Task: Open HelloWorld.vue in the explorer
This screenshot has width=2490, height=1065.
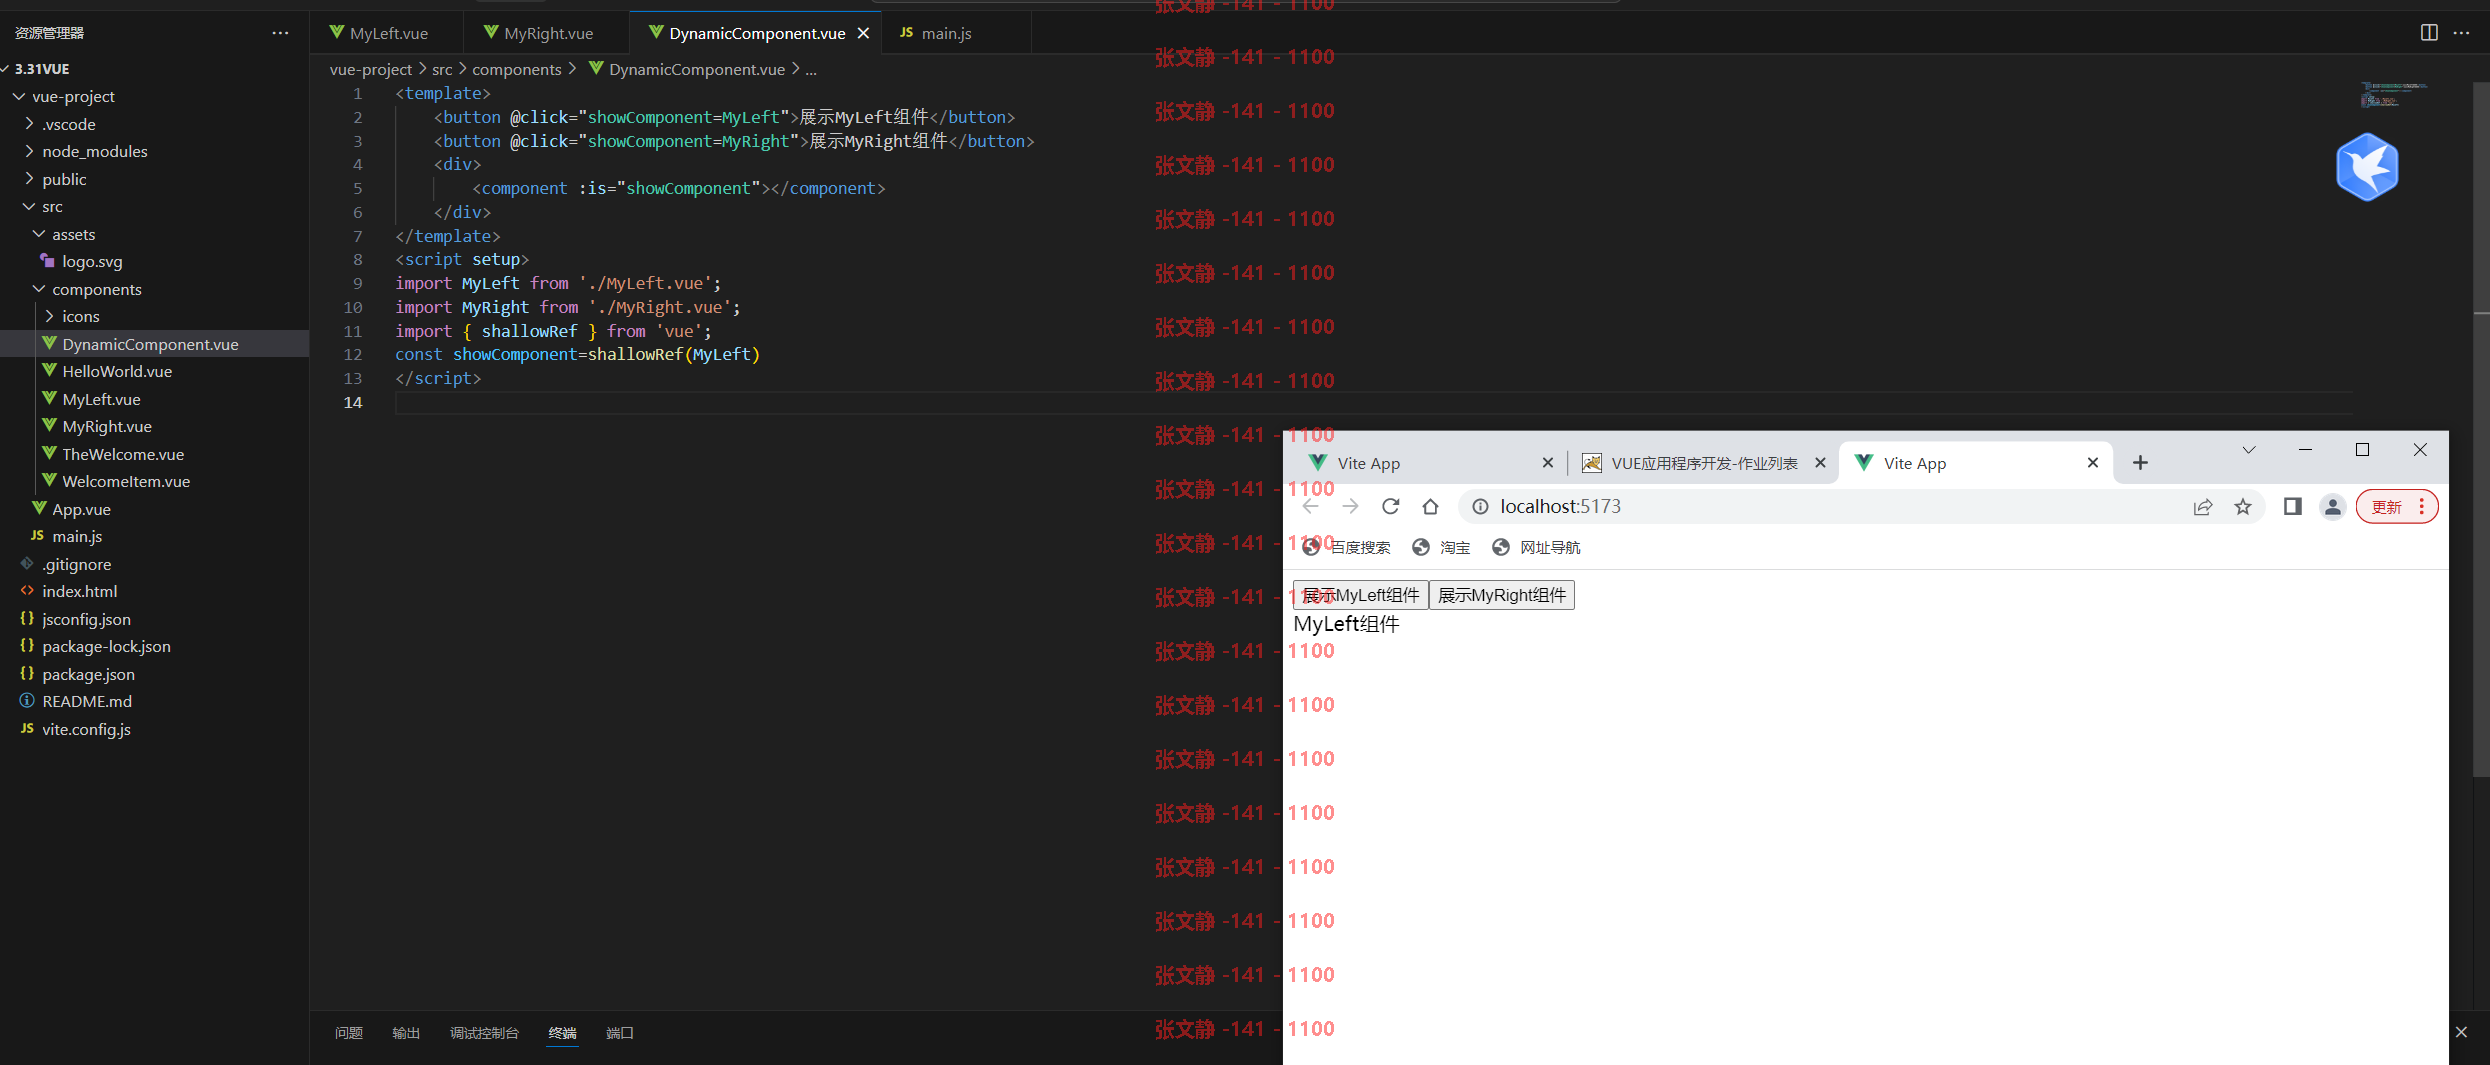Action: tap(155, 371)
